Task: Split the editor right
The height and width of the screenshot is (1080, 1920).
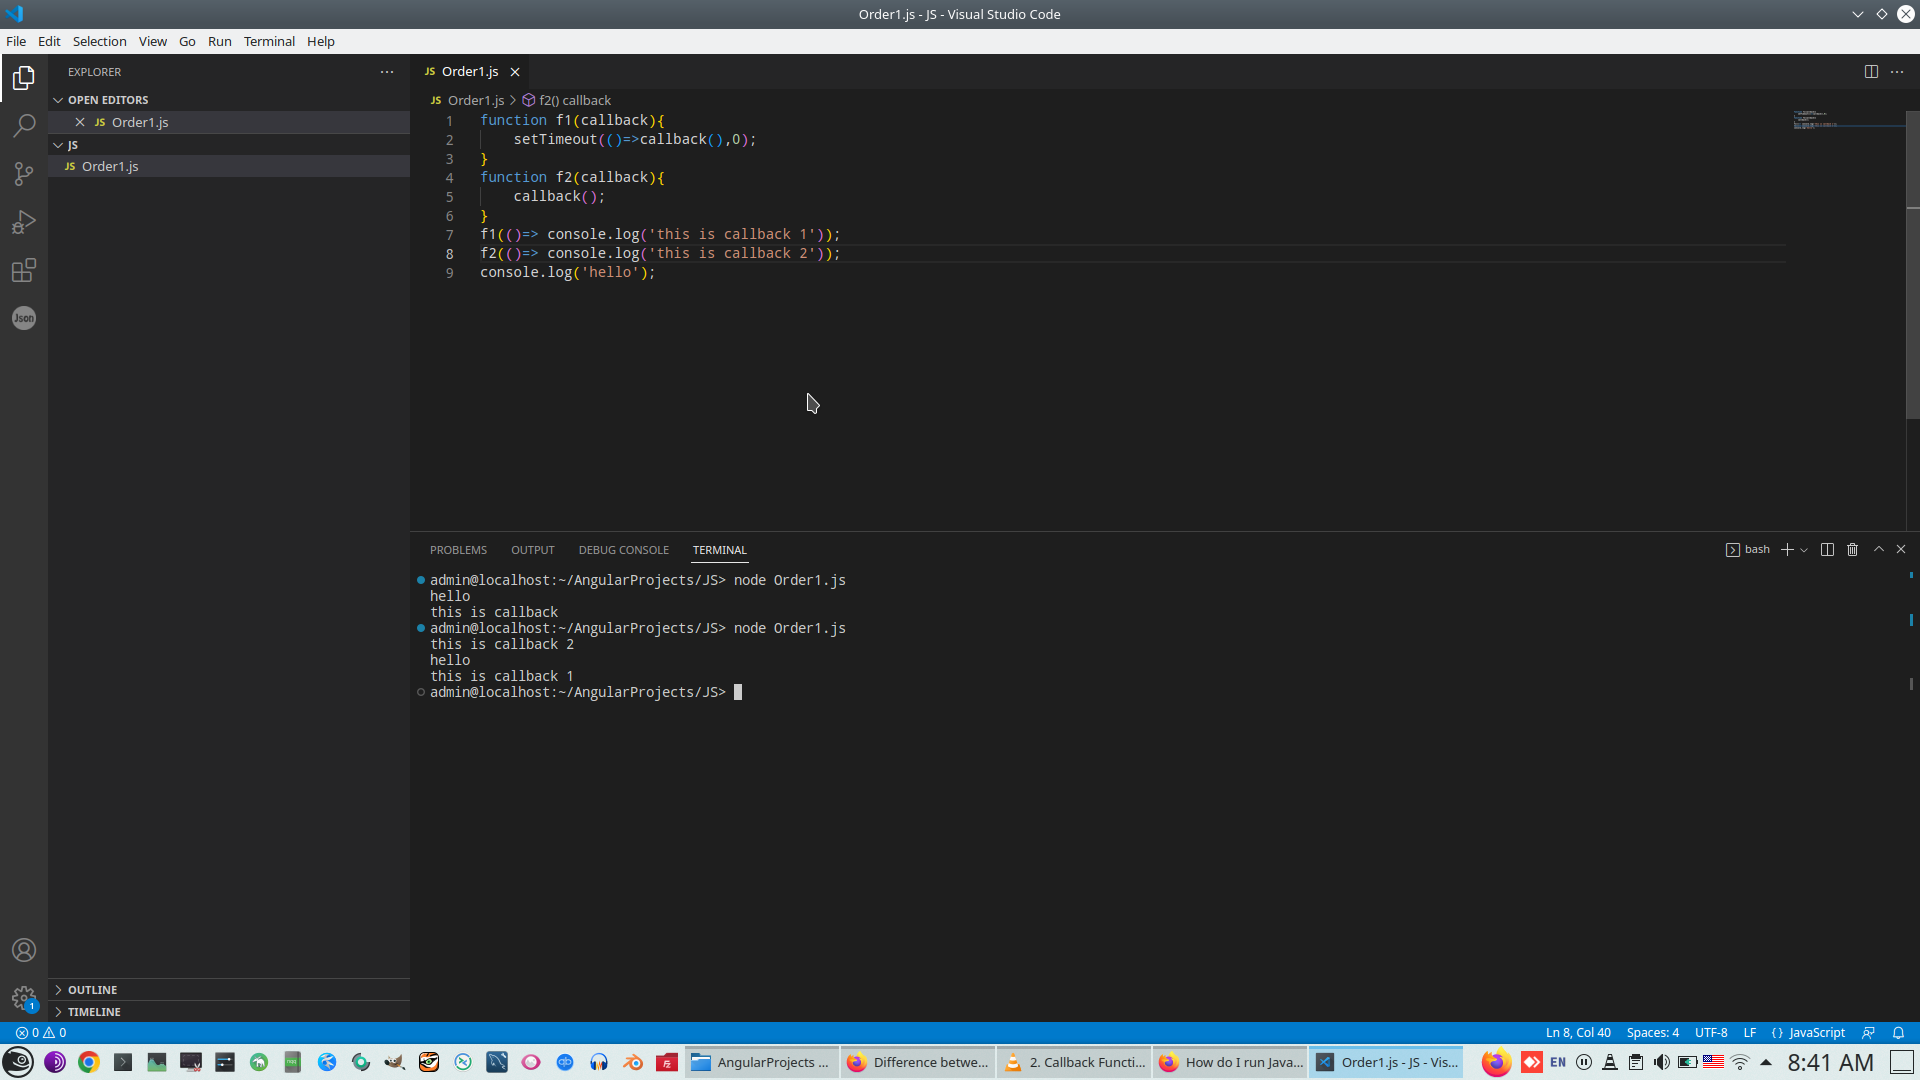Action: click(x=1871, y=71)
